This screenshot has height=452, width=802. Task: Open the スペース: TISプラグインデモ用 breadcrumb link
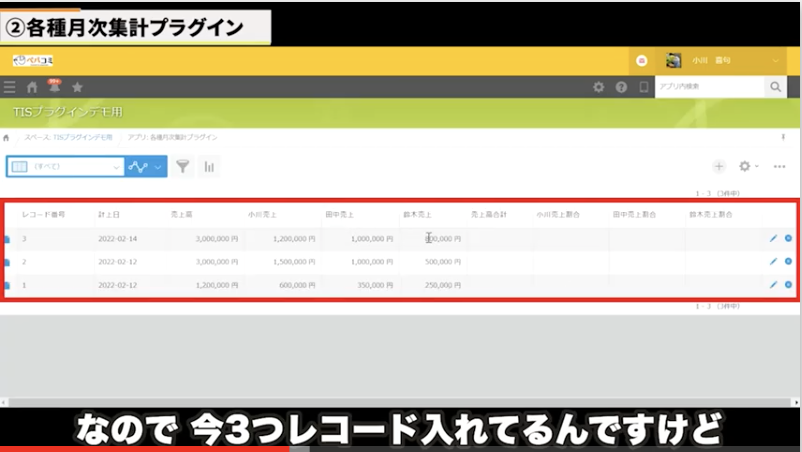coord(69,137)
